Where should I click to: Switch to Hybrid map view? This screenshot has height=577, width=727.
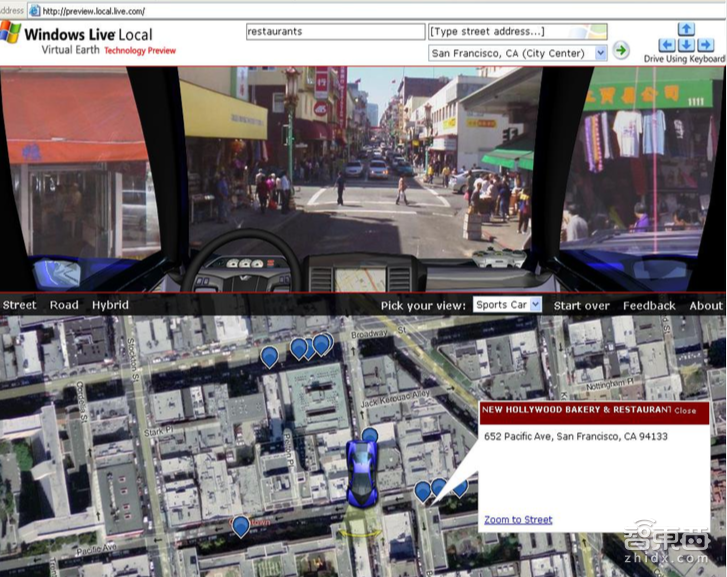[x=110, y=305]
